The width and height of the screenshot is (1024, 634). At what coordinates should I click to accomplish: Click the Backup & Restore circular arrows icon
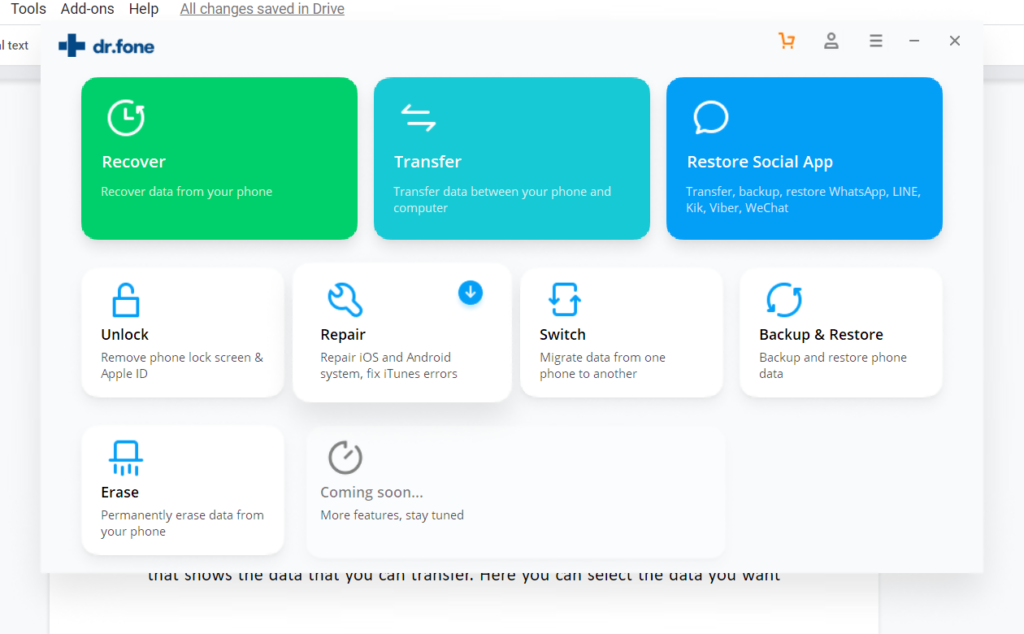[x=784, y=300]
